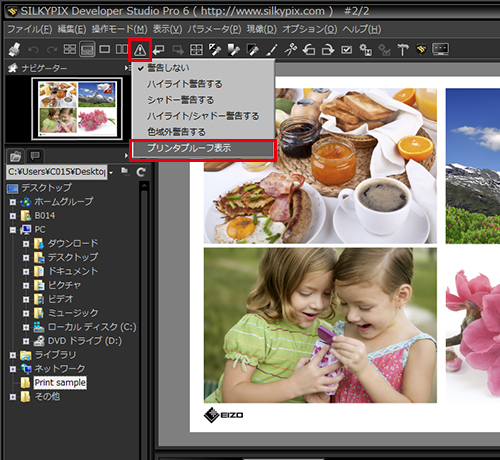
Task: Choose ハイライト警告する from dropdown
Action: pyautogui.click(x=203, y=84)
